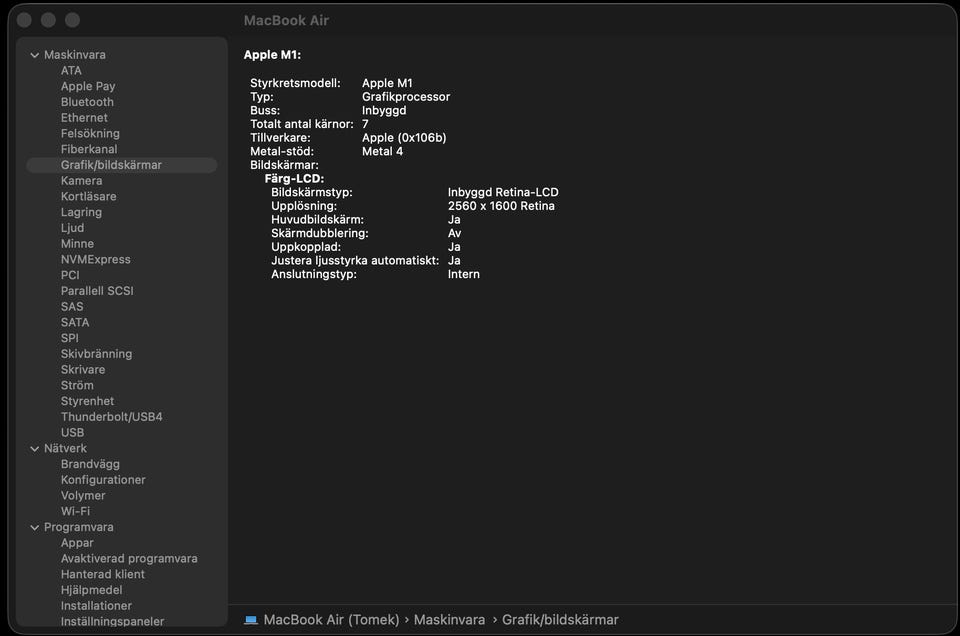Select USB in the sidebar
This screenshot has height=636, width=960.
point(72,433)
